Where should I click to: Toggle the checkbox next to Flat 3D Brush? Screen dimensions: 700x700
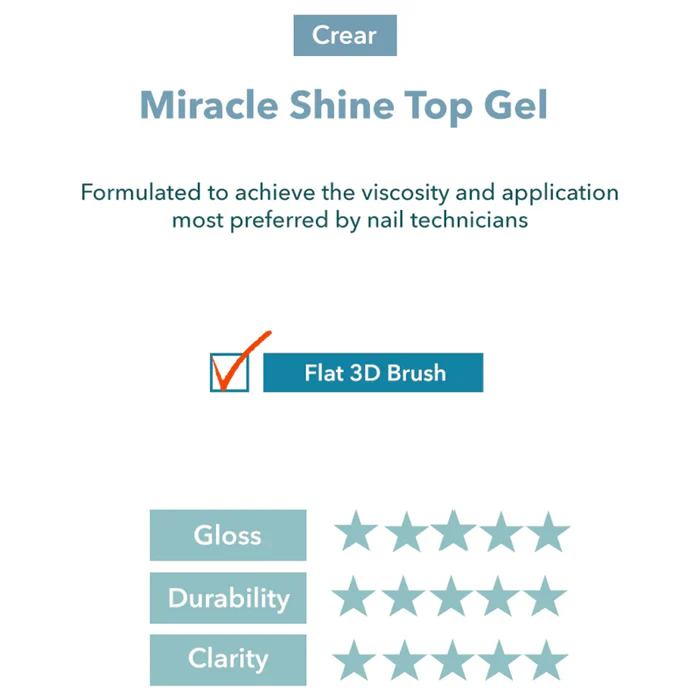230,373
